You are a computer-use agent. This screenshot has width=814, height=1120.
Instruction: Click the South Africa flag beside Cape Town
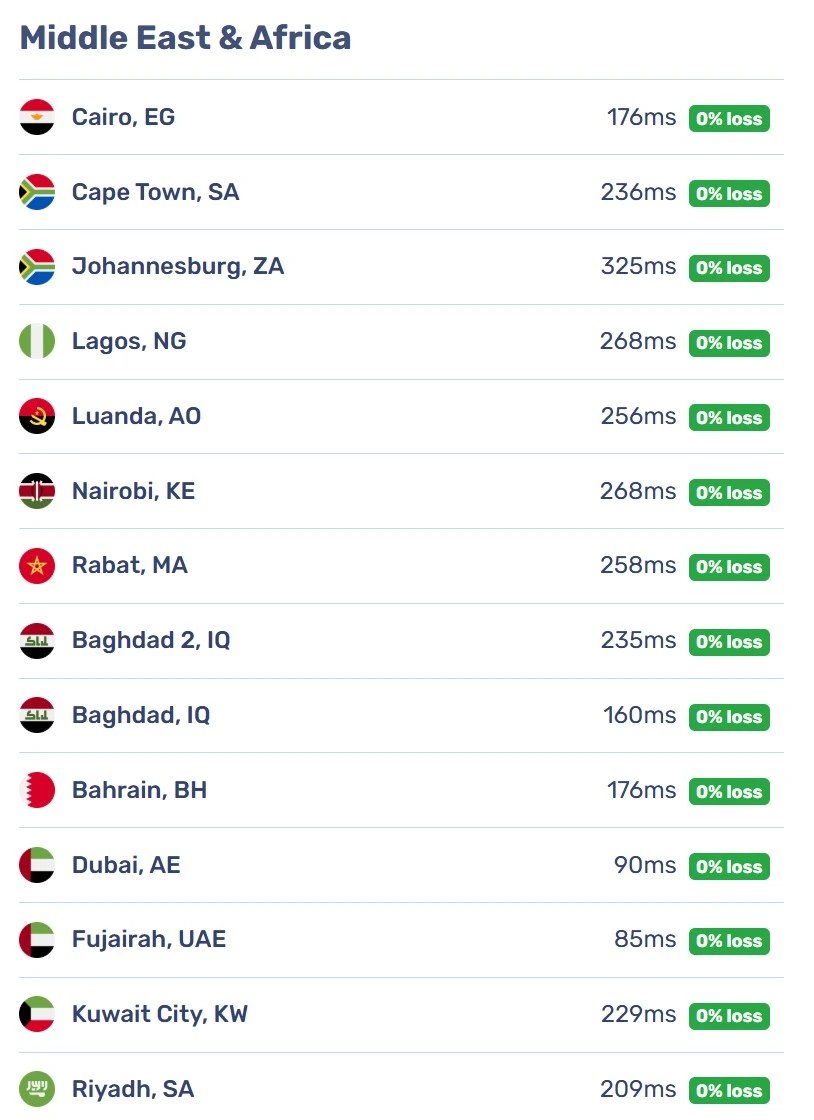click(36, 192)
